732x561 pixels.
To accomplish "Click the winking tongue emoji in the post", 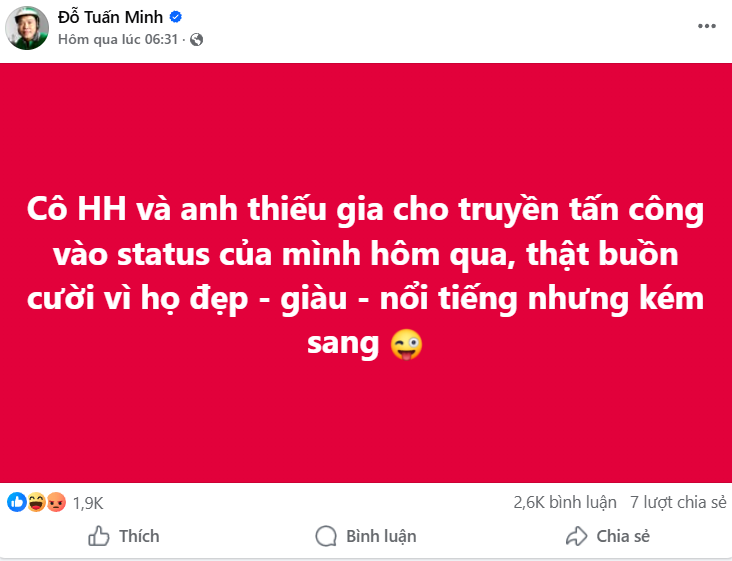I will [406, 344].
